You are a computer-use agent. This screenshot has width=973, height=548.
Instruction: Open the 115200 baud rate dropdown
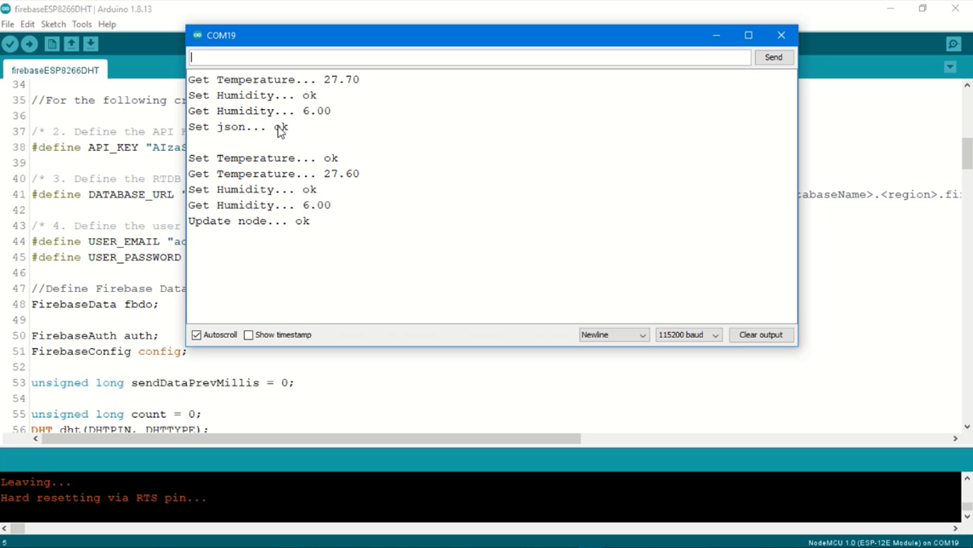(689, 335)
